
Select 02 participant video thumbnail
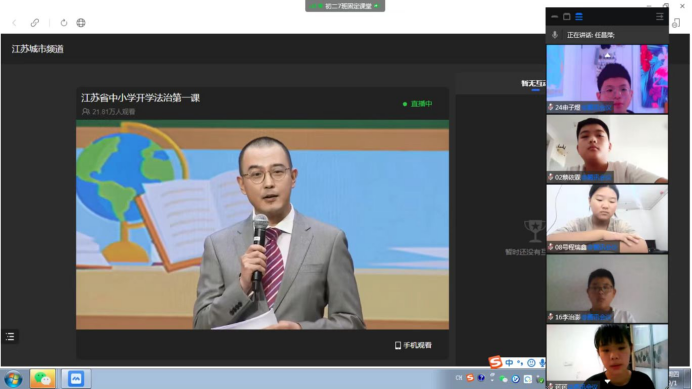pos(607,148)
